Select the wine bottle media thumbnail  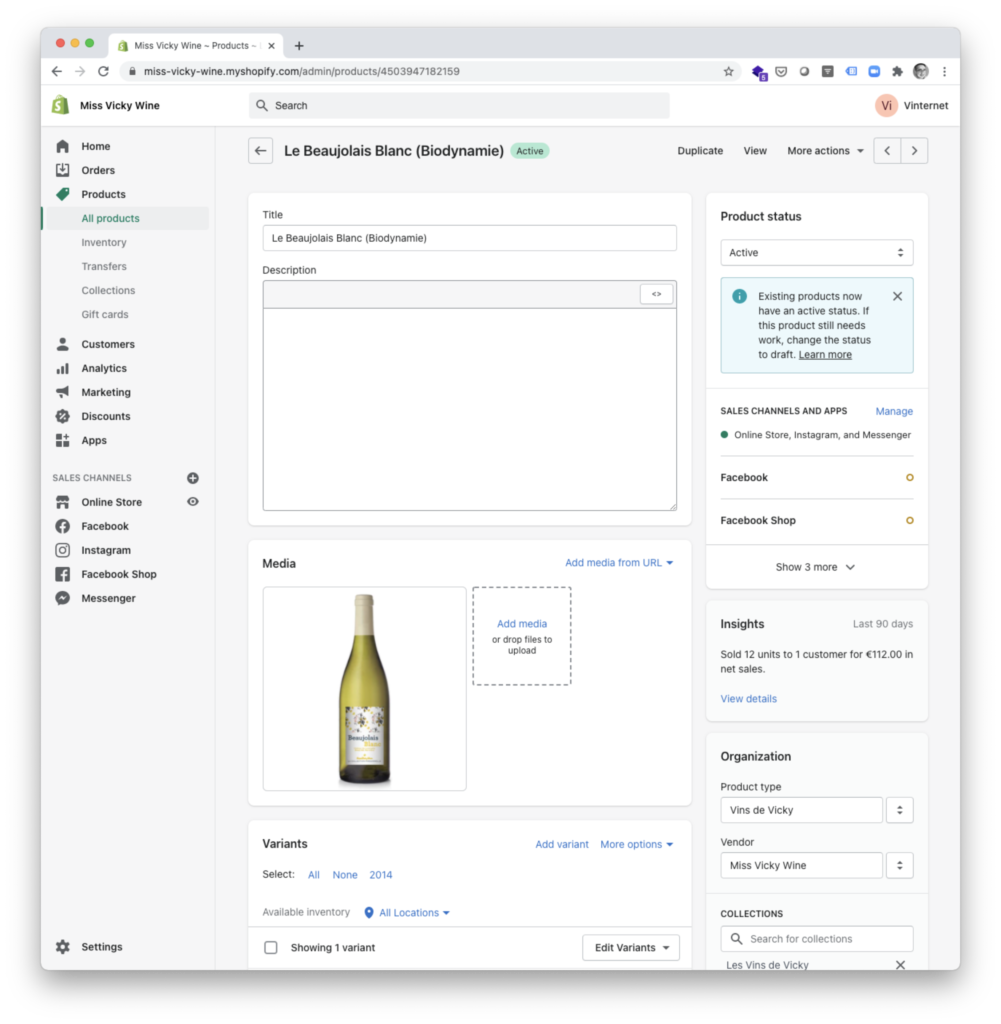point(364,688)
